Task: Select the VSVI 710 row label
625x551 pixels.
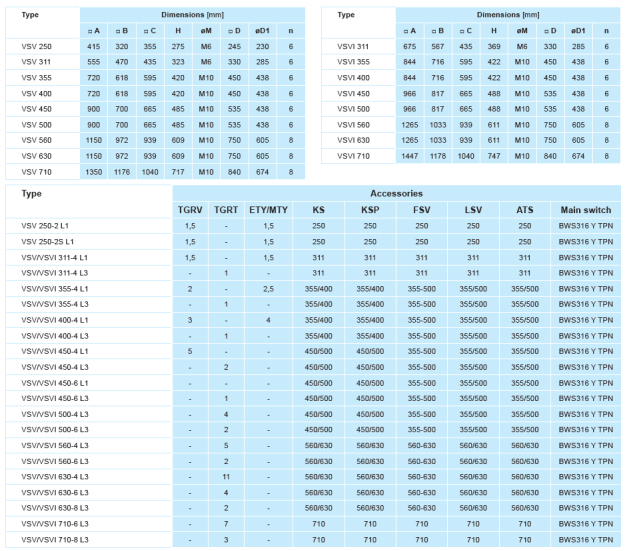Action: tap(353, 156)
